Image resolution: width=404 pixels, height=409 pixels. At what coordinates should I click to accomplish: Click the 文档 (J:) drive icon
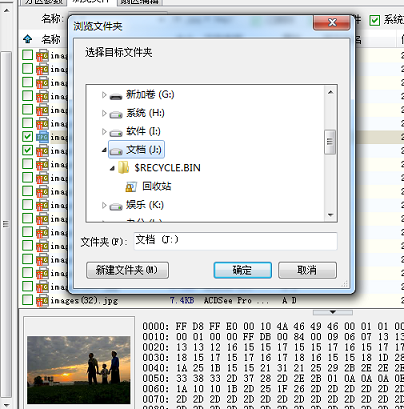tap(116, 151)
